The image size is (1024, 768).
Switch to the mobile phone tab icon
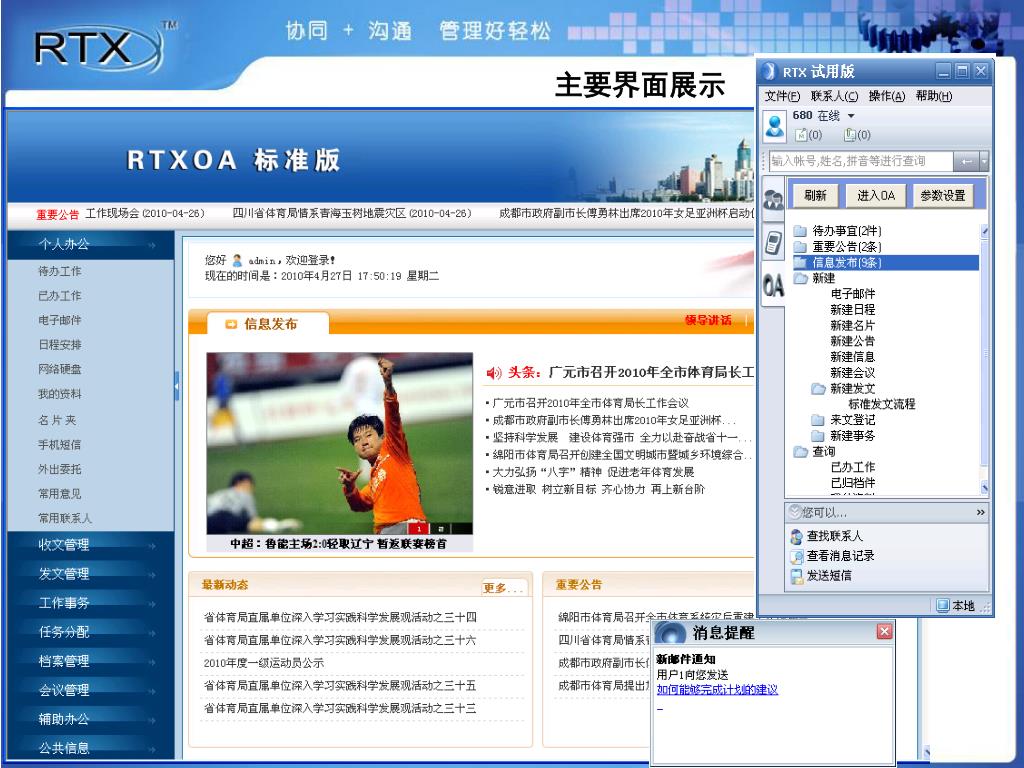click(773, 242)
